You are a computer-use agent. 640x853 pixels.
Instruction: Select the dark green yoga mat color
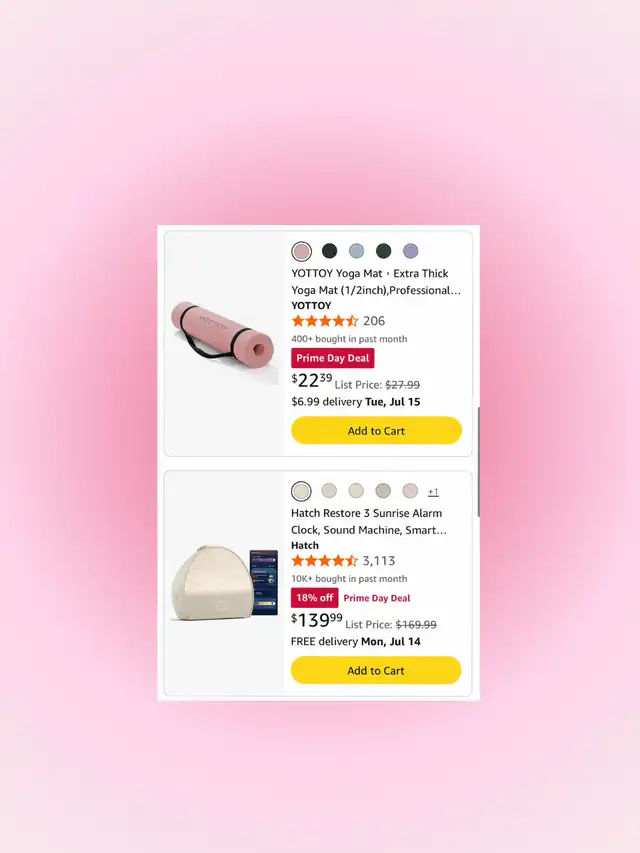coord(384,251)
